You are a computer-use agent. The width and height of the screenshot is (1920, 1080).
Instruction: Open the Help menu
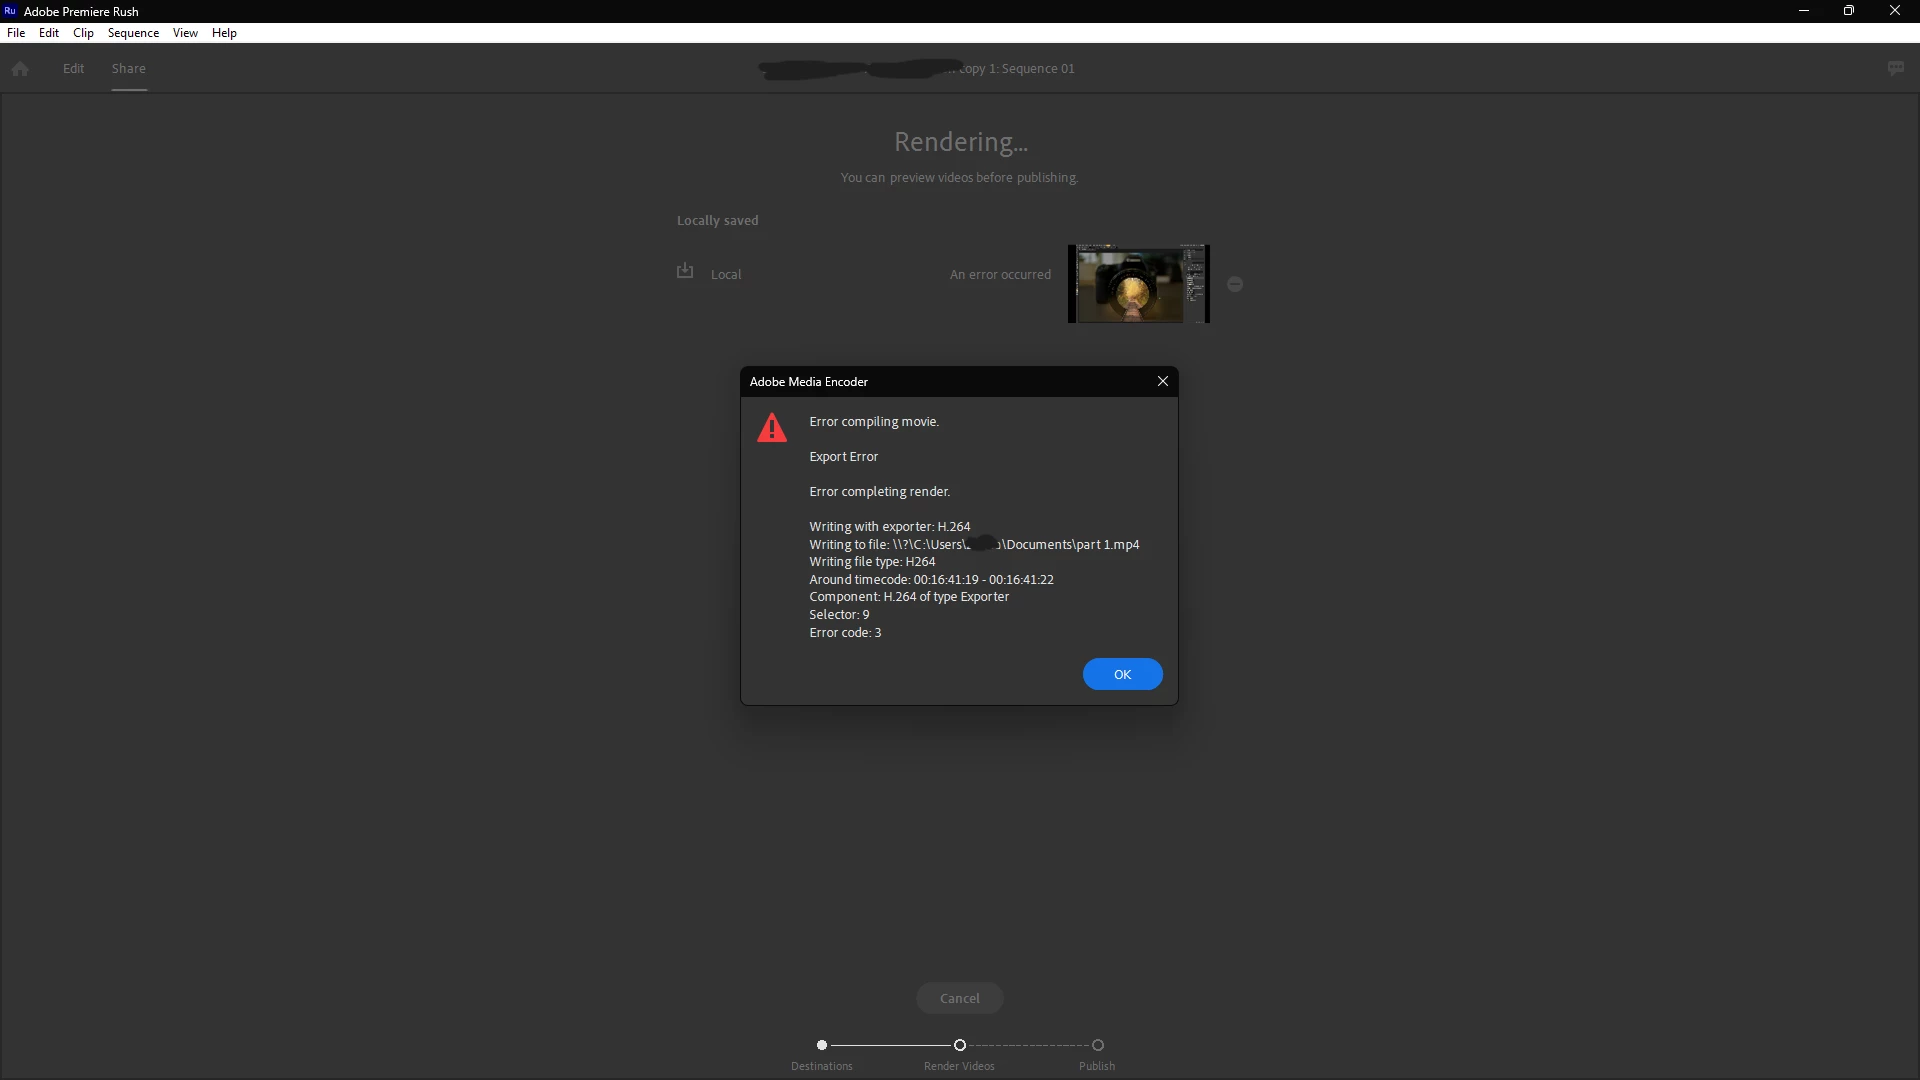(x=224, y=33)
